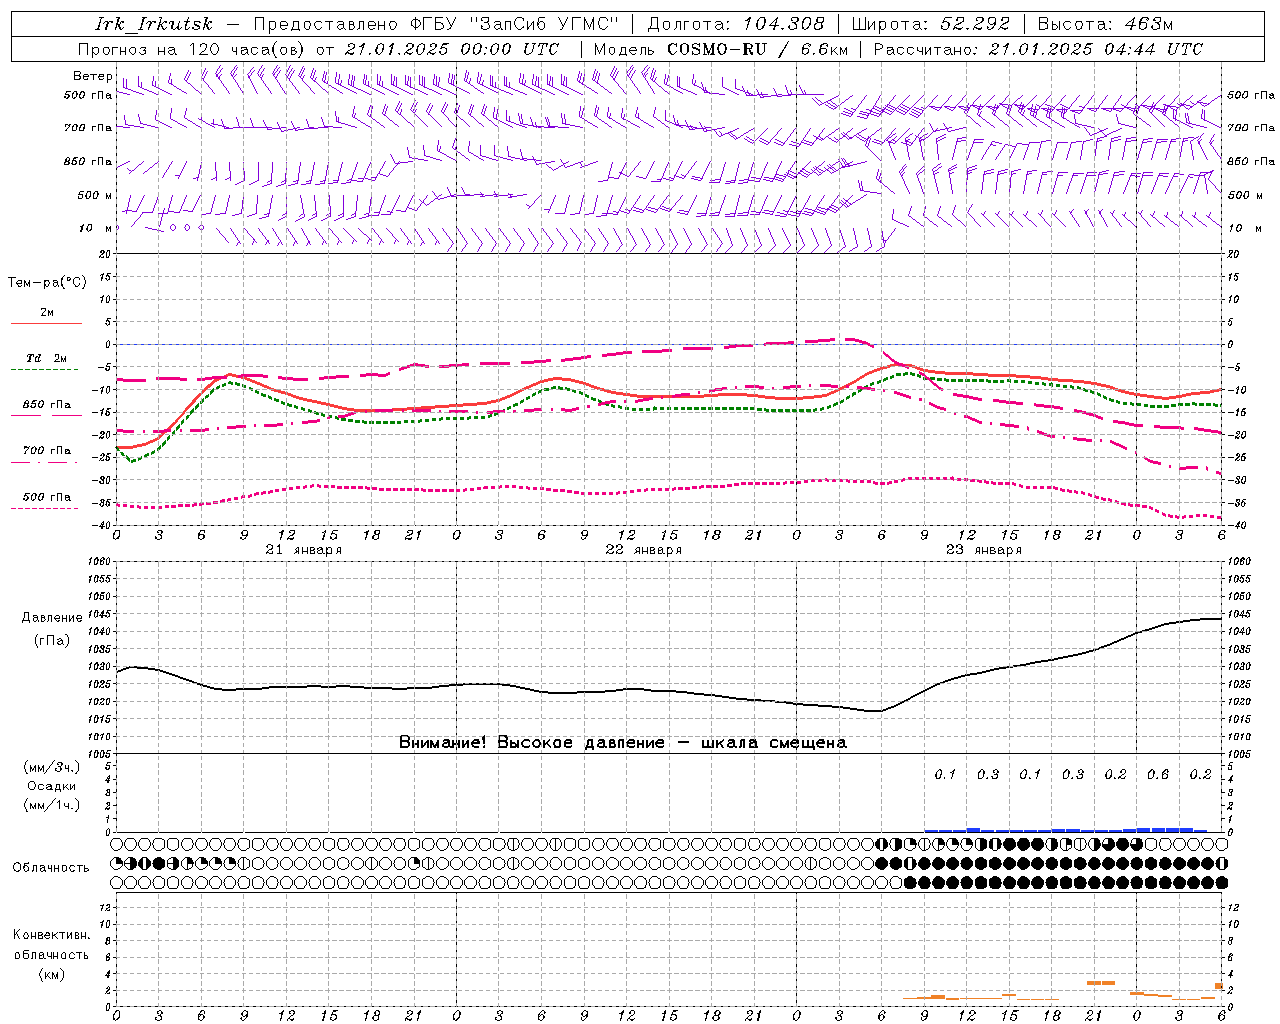The width and height of the screenshot is (1280, 1024).
Task: Click the Td 2м dew point legend label
Action: tap(47, 358)
